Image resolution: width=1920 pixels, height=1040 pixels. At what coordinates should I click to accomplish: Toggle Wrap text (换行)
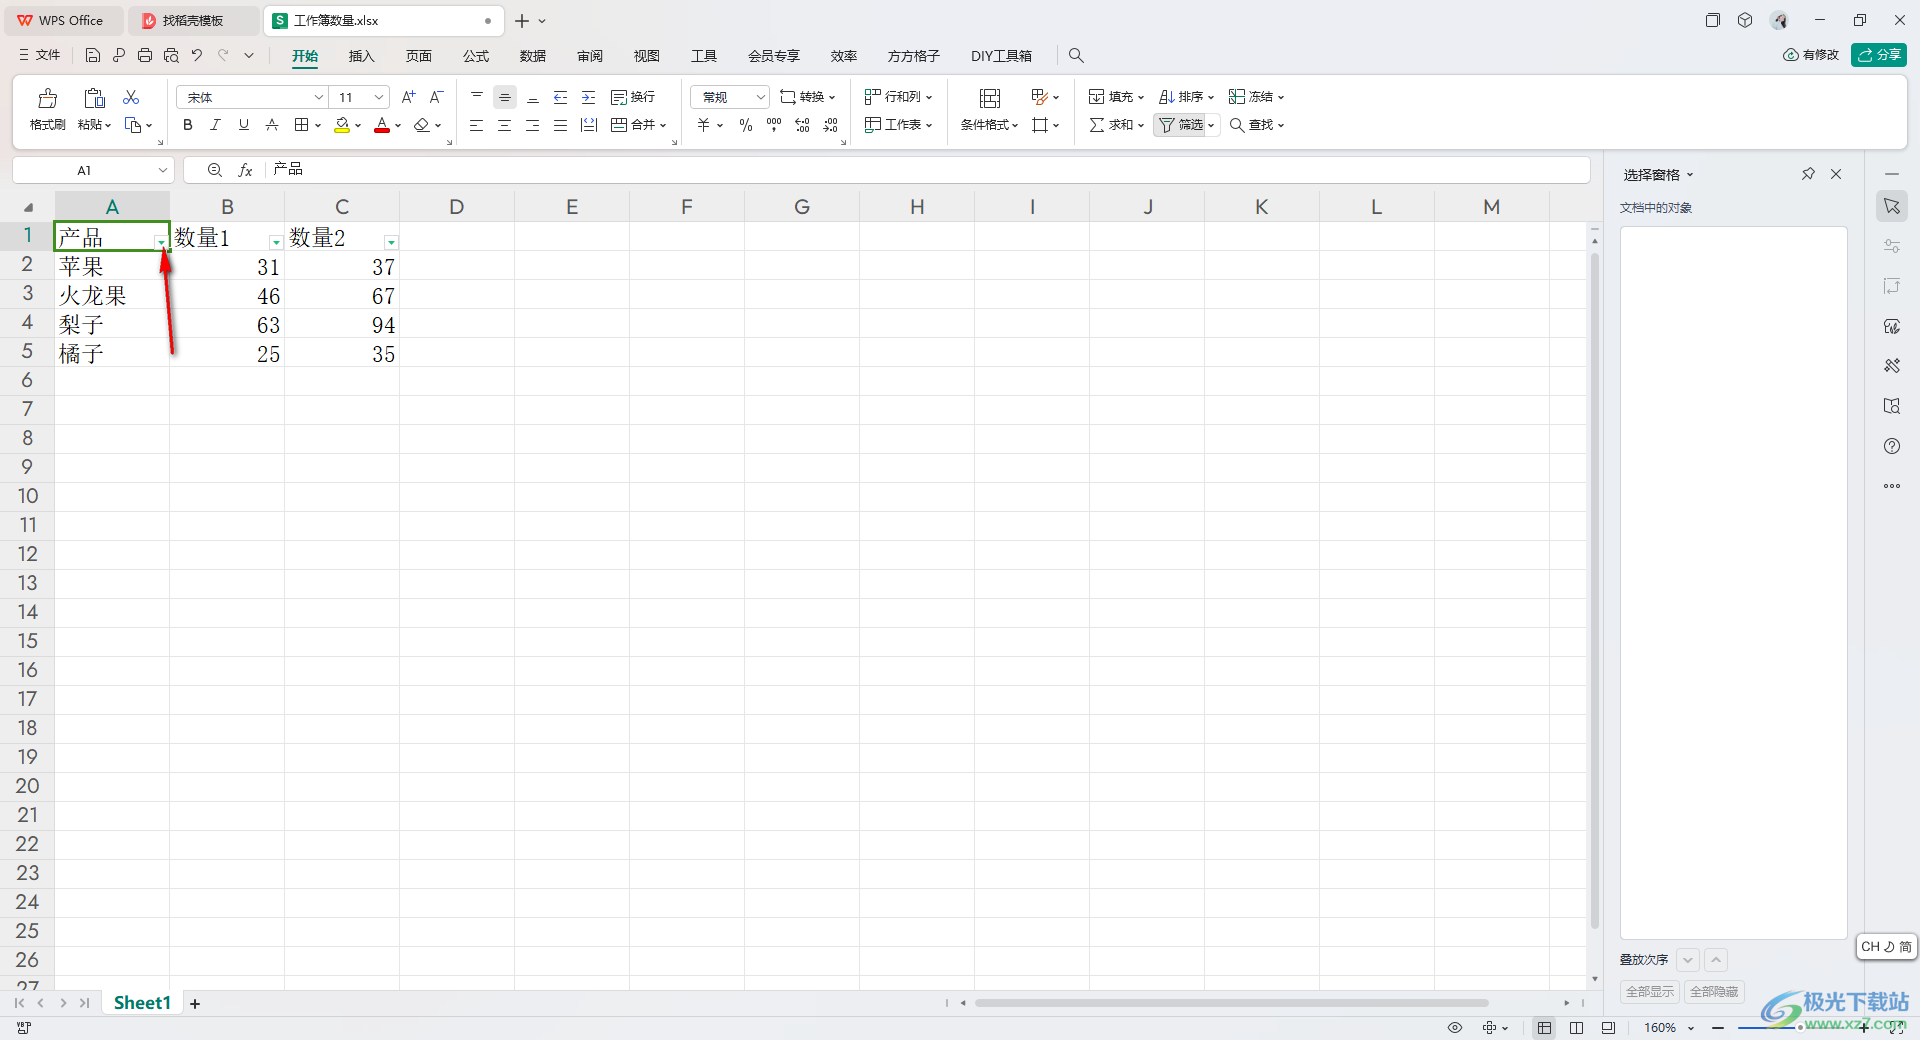pyautogui.click(x=633, y=97)
